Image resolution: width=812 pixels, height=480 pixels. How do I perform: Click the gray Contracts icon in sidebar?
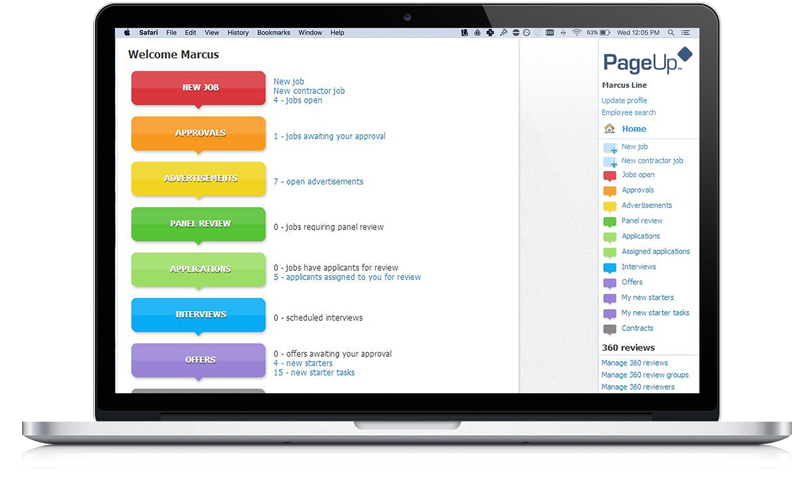click(610, 329)
